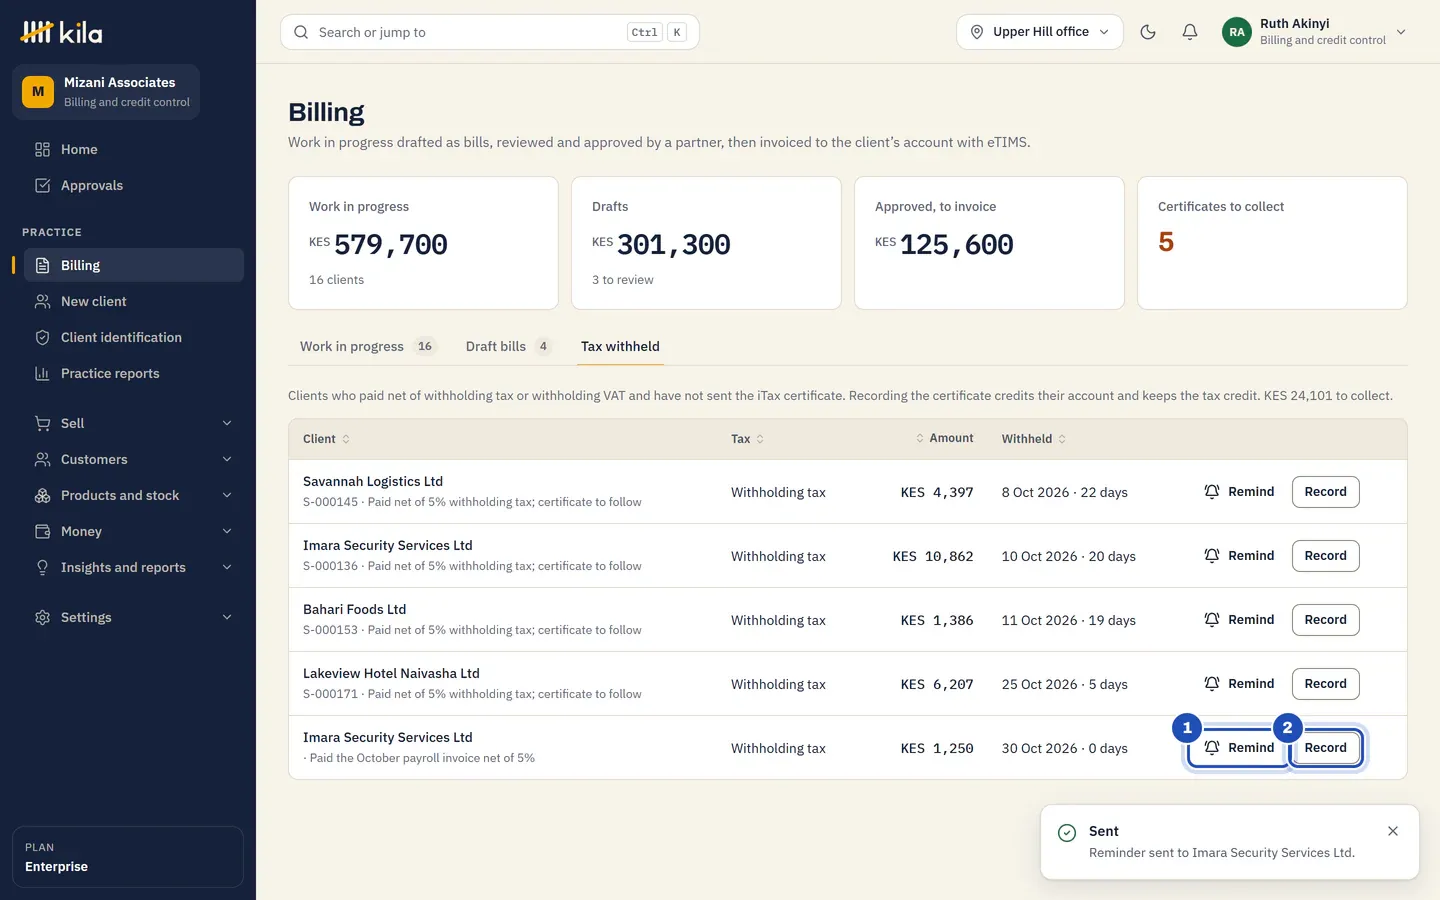Click the Search or jump to field
This screenshot has height=900, width=1440.
click(x=490, y=32)
